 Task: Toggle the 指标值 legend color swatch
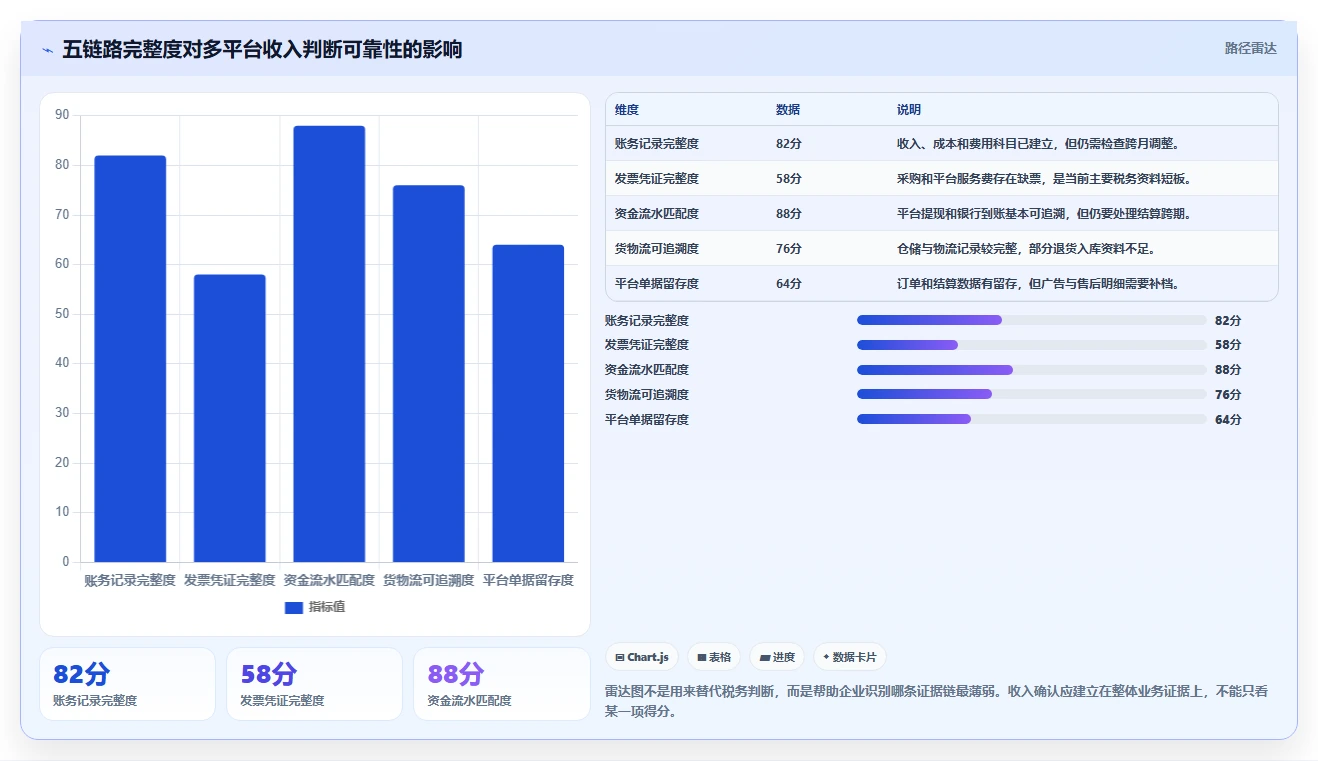[x=294, y=607]
